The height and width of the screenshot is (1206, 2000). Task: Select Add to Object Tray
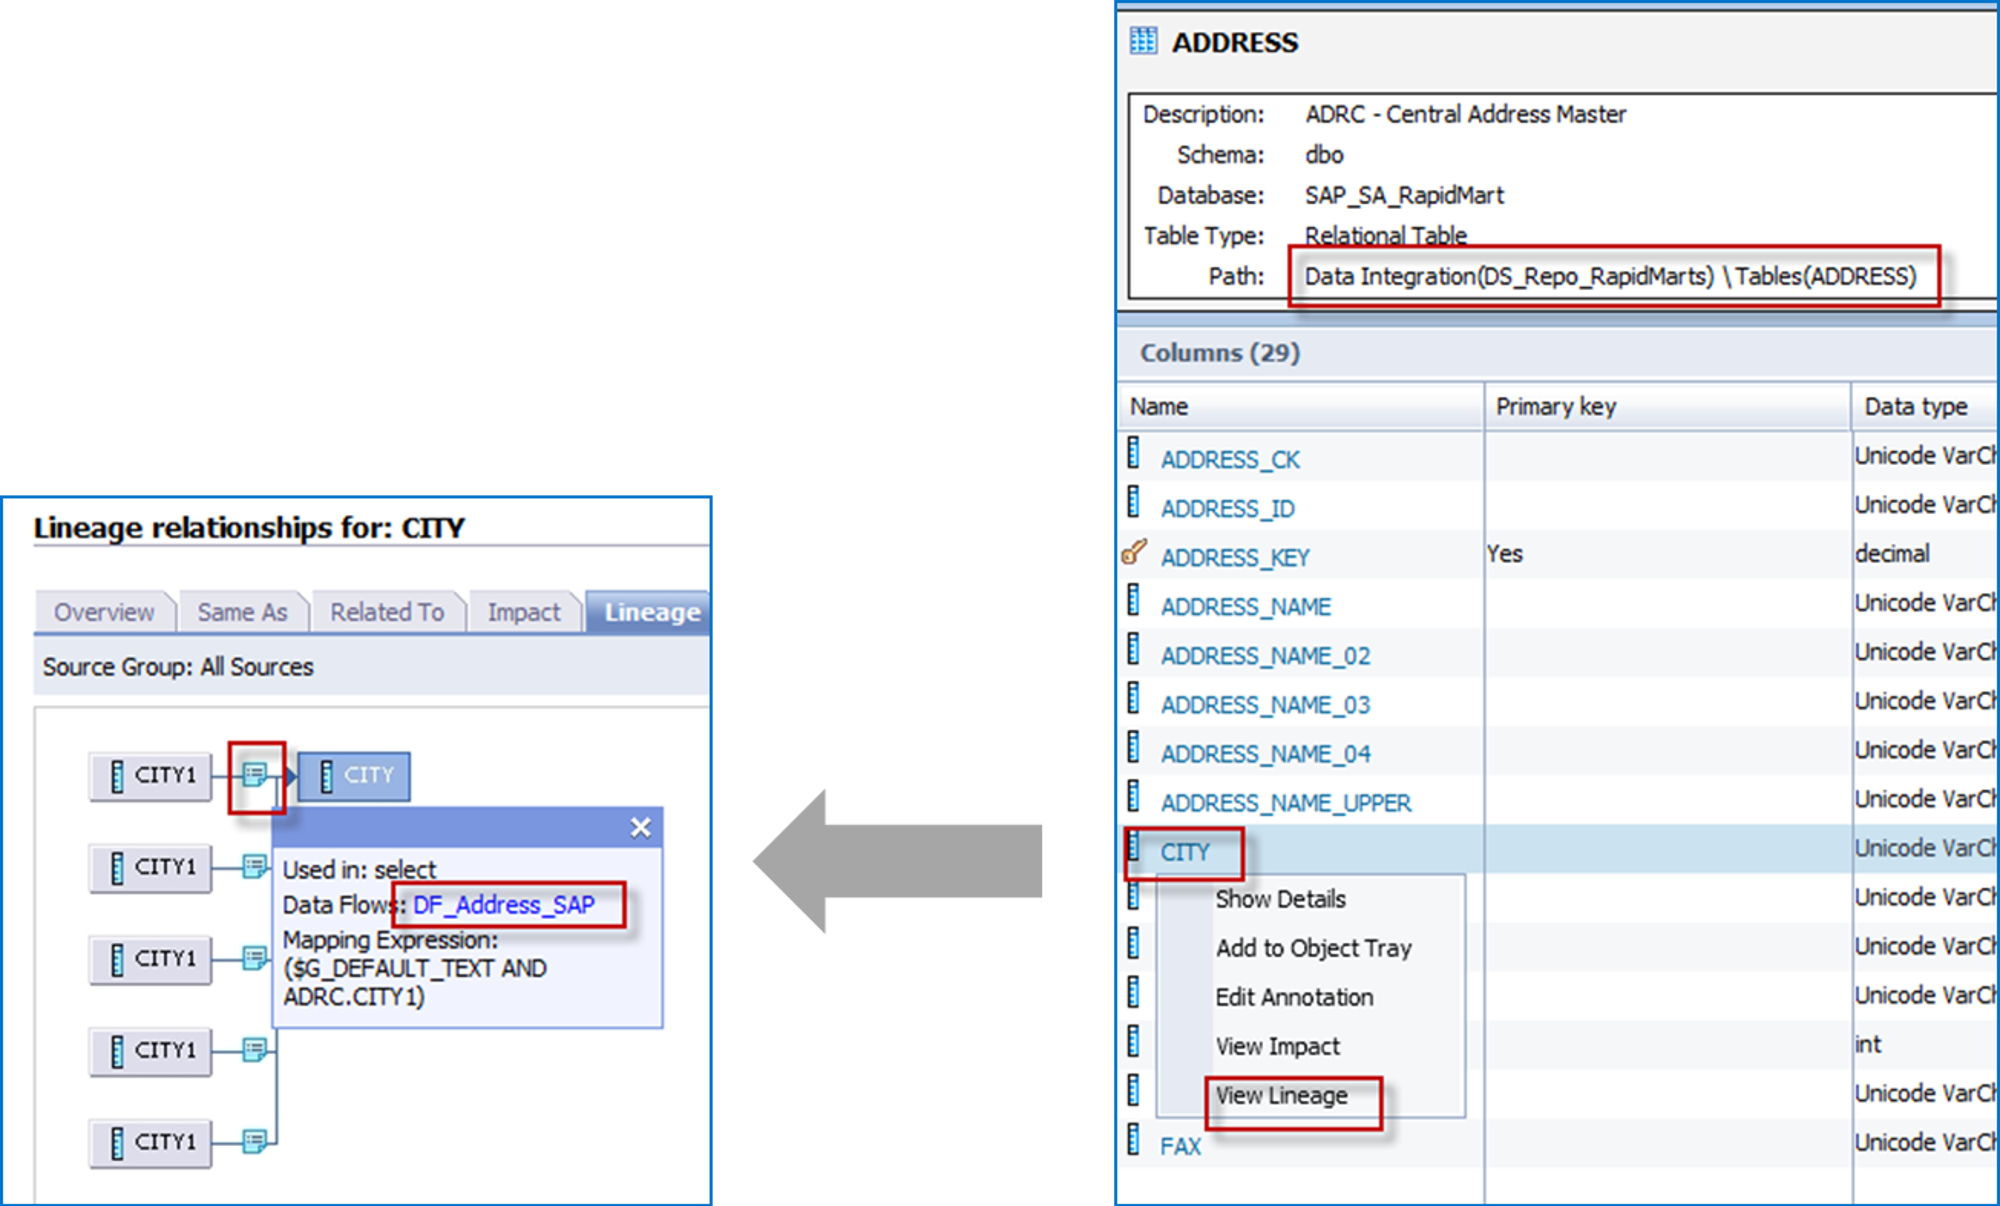[x=1313, y=947]
